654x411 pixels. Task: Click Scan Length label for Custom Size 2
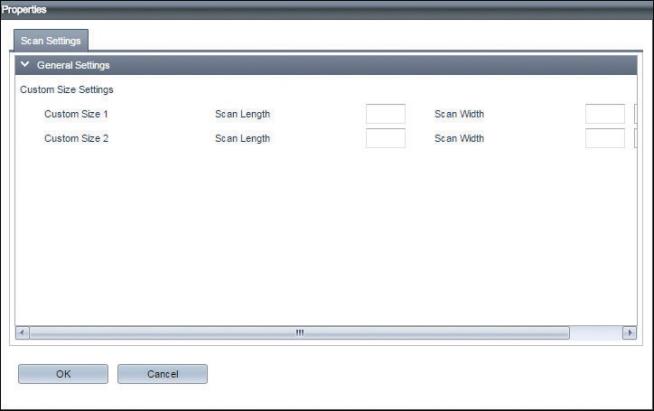242,138
